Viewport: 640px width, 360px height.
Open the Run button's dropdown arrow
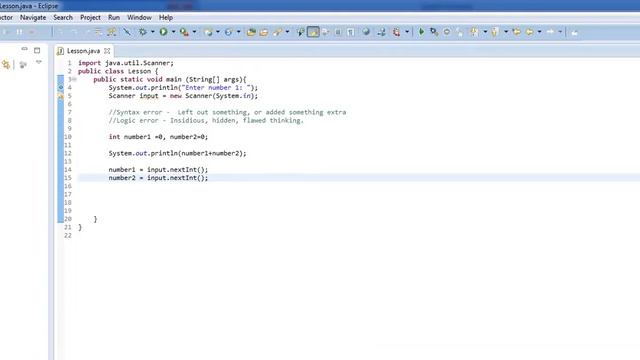(x=173, y=32)
